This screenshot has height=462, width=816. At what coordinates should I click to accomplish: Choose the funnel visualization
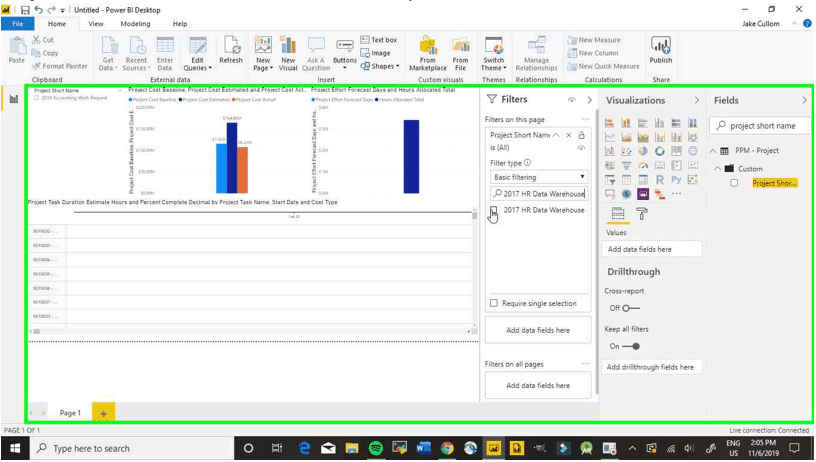(626, 165)
